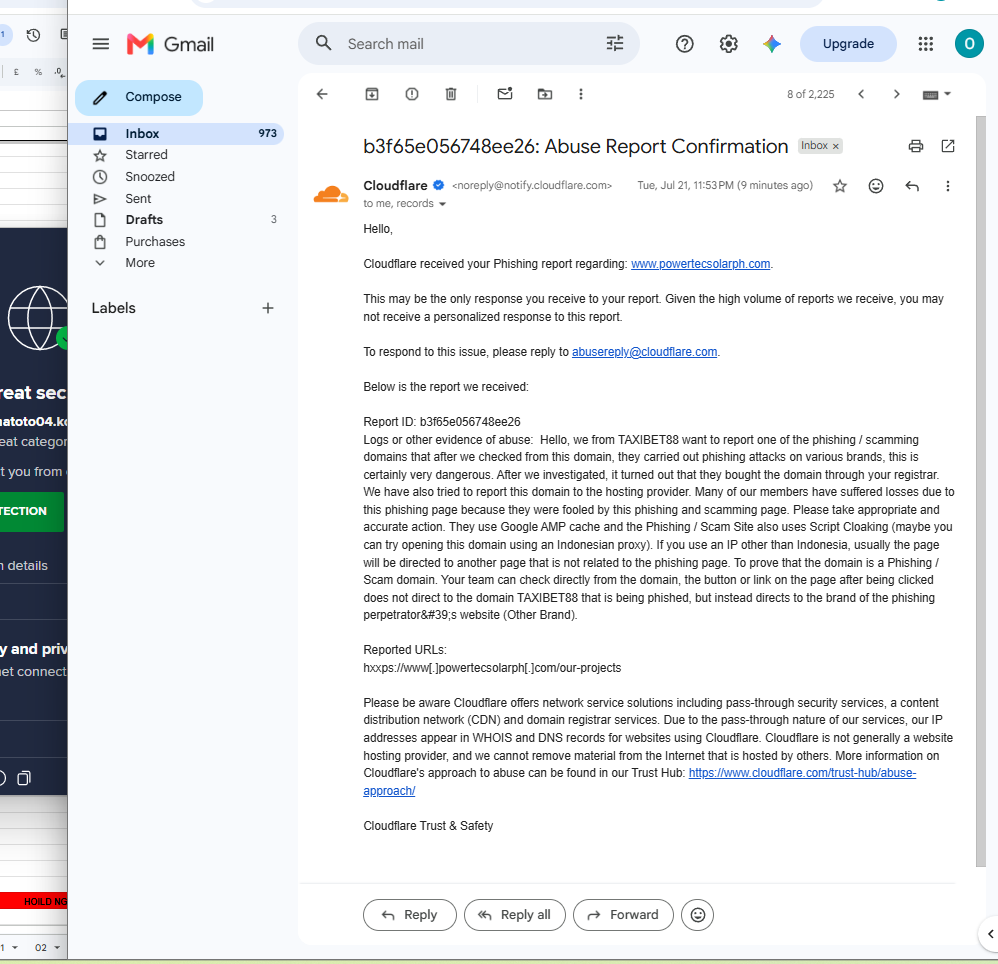
Task: Add emoji reaction beside Forward button
Action: click(x=698, y=915)
